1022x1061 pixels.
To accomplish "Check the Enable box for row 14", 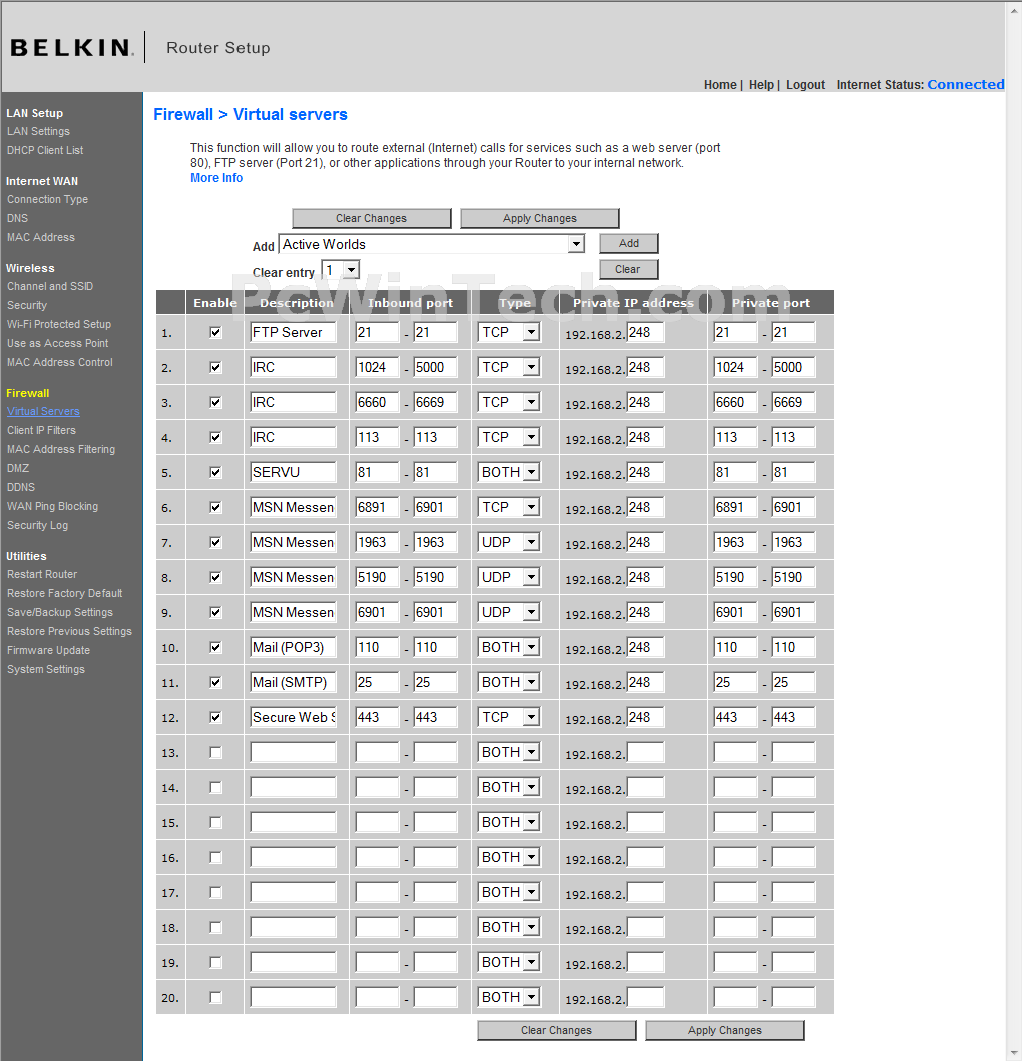I will coord(215,788).
